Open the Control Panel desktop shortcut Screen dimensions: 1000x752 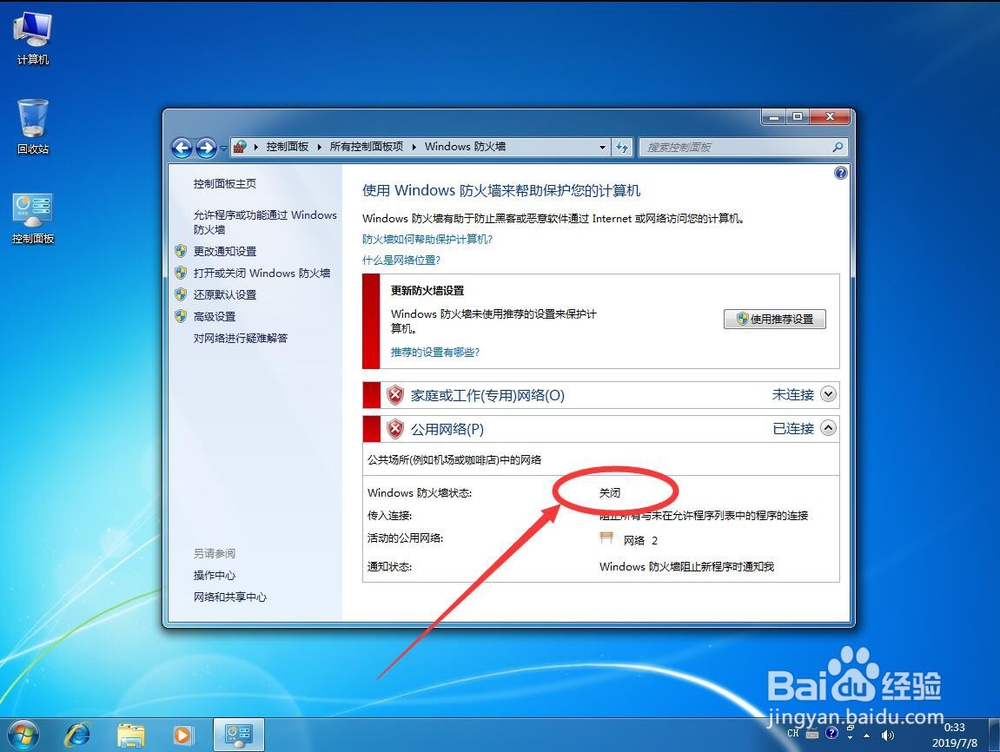point(33,218)
